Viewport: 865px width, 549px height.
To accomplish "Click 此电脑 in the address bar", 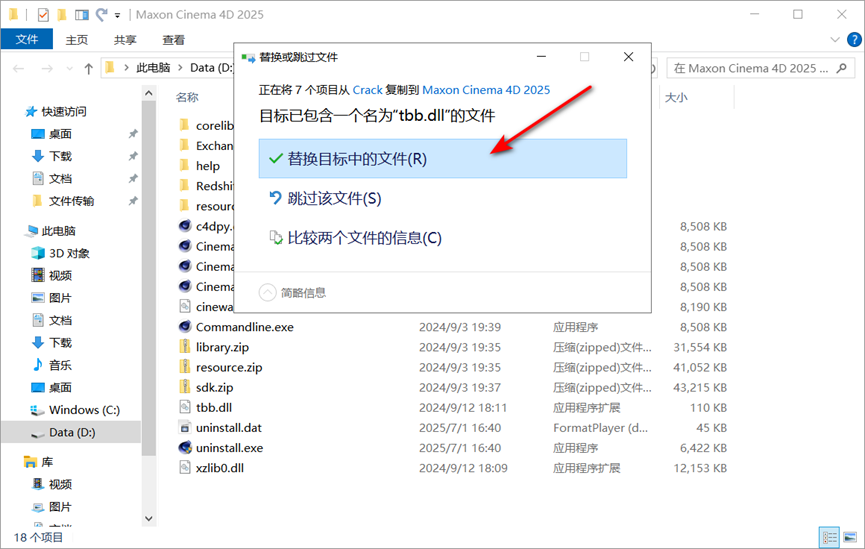I will point(153,67).
